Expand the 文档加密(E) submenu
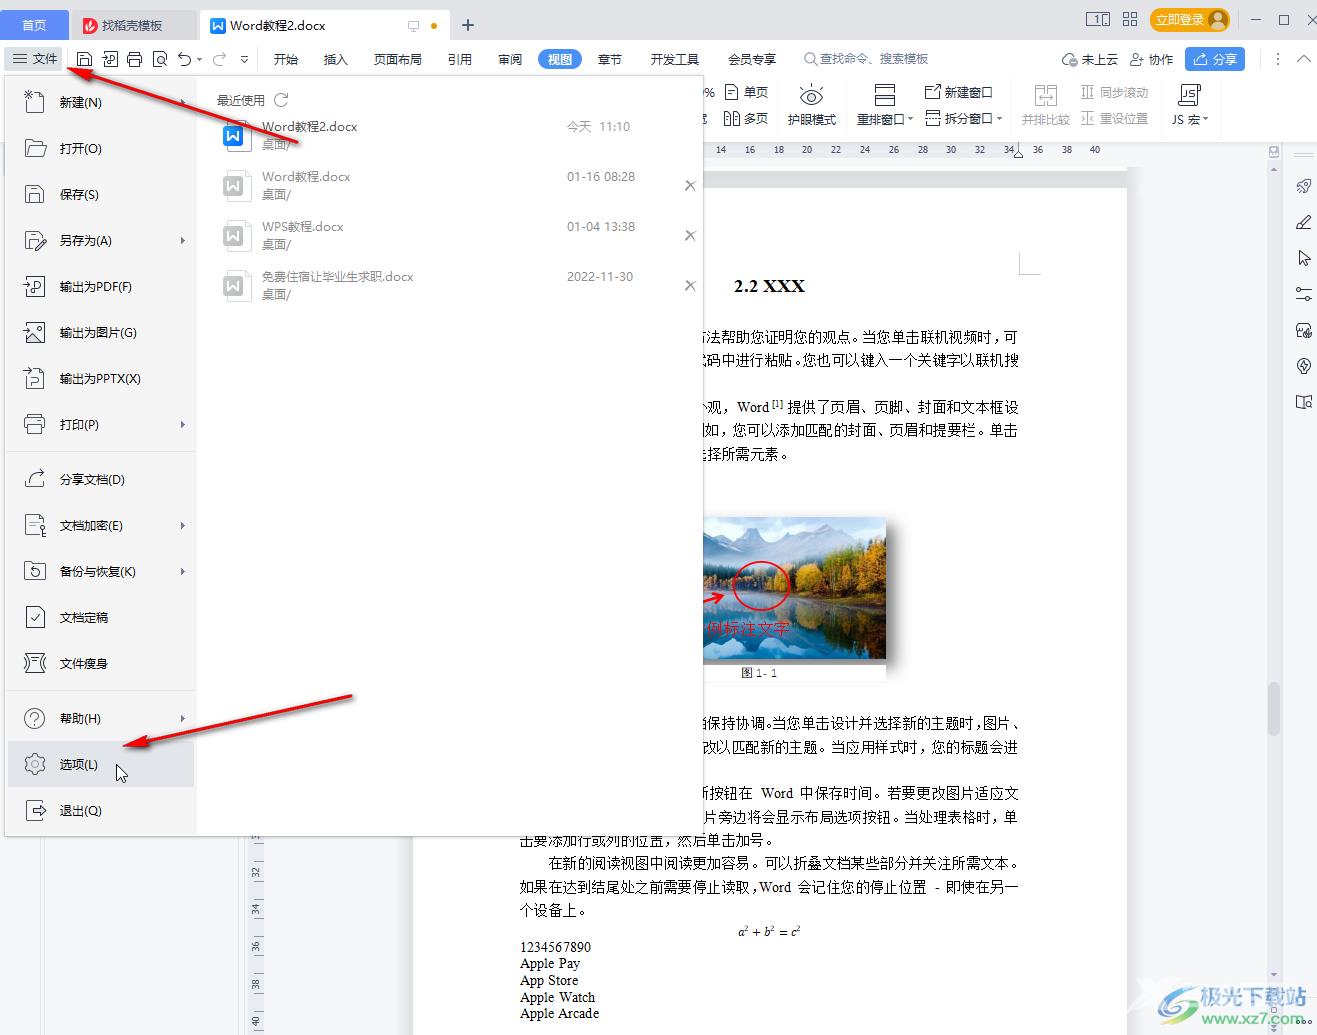The width and height of the screenshot is (1317, 1035). pos(101,525)
